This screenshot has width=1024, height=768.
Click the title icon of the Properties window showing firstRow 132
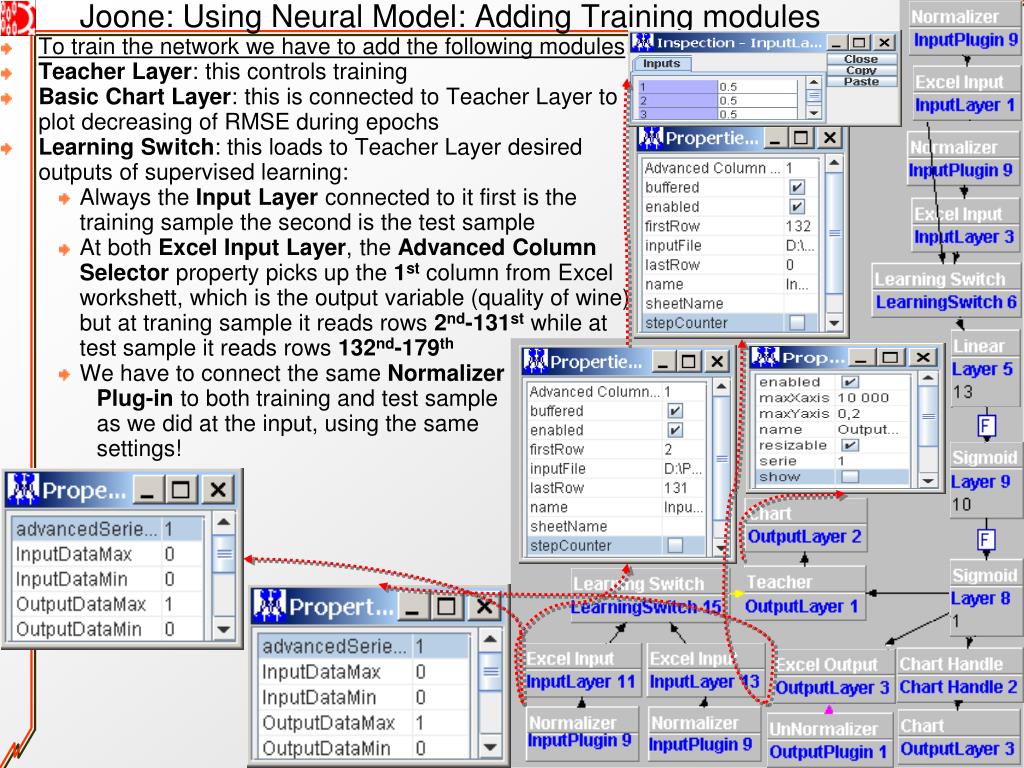651,138
